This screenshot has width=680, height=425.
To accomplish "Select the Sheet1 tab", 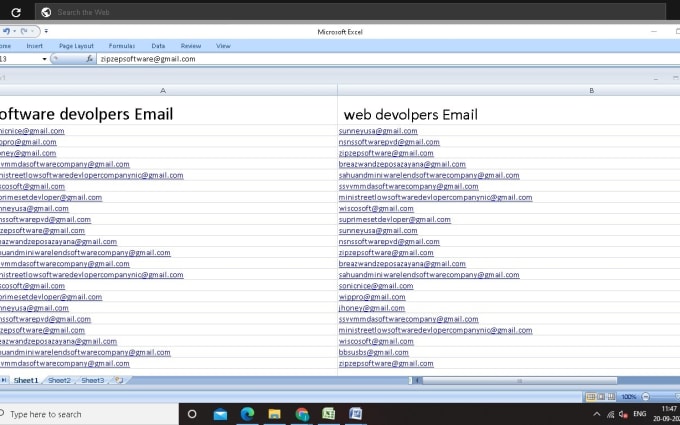I will 26,380.
